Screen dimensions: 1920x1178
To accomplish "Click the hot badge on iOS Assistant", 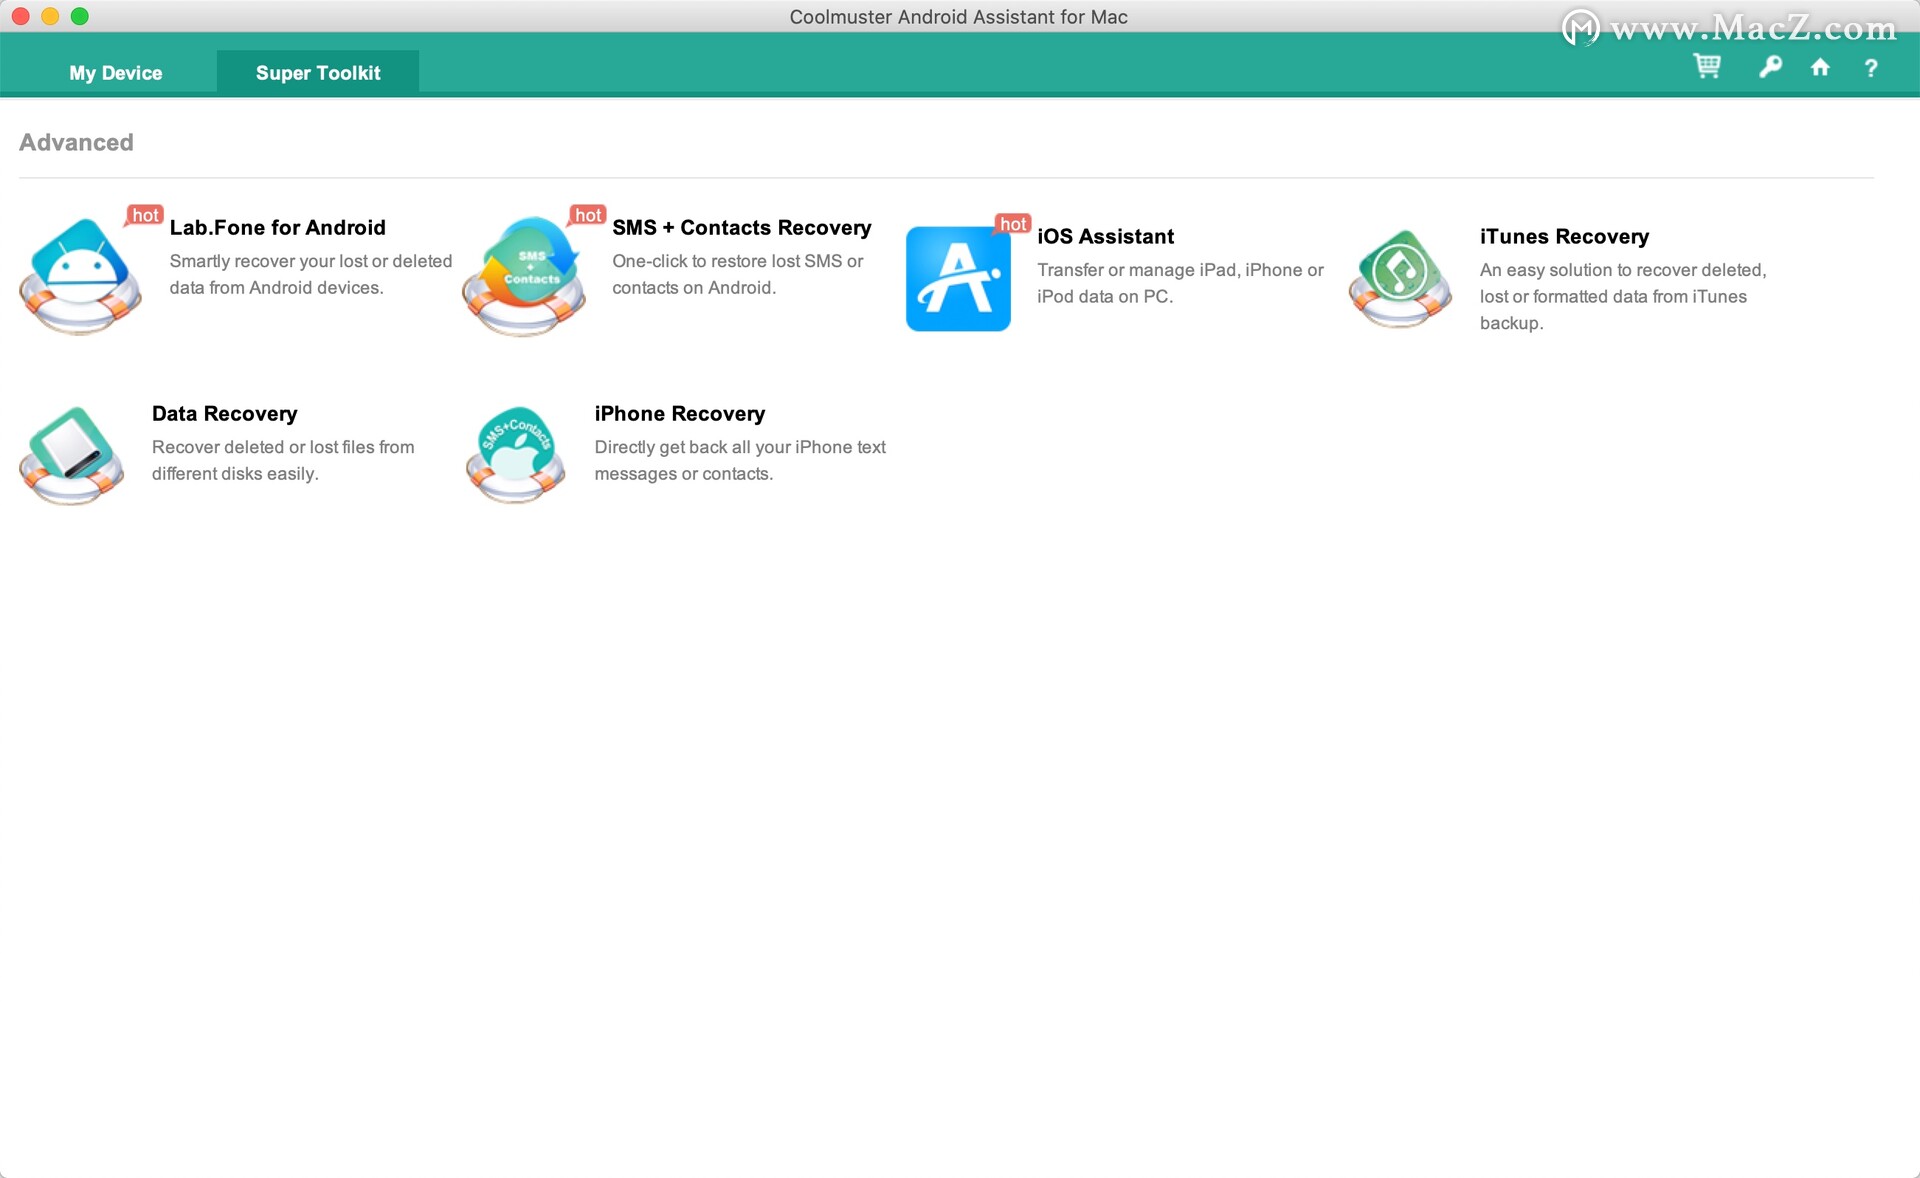I will tap(1013, 224).
